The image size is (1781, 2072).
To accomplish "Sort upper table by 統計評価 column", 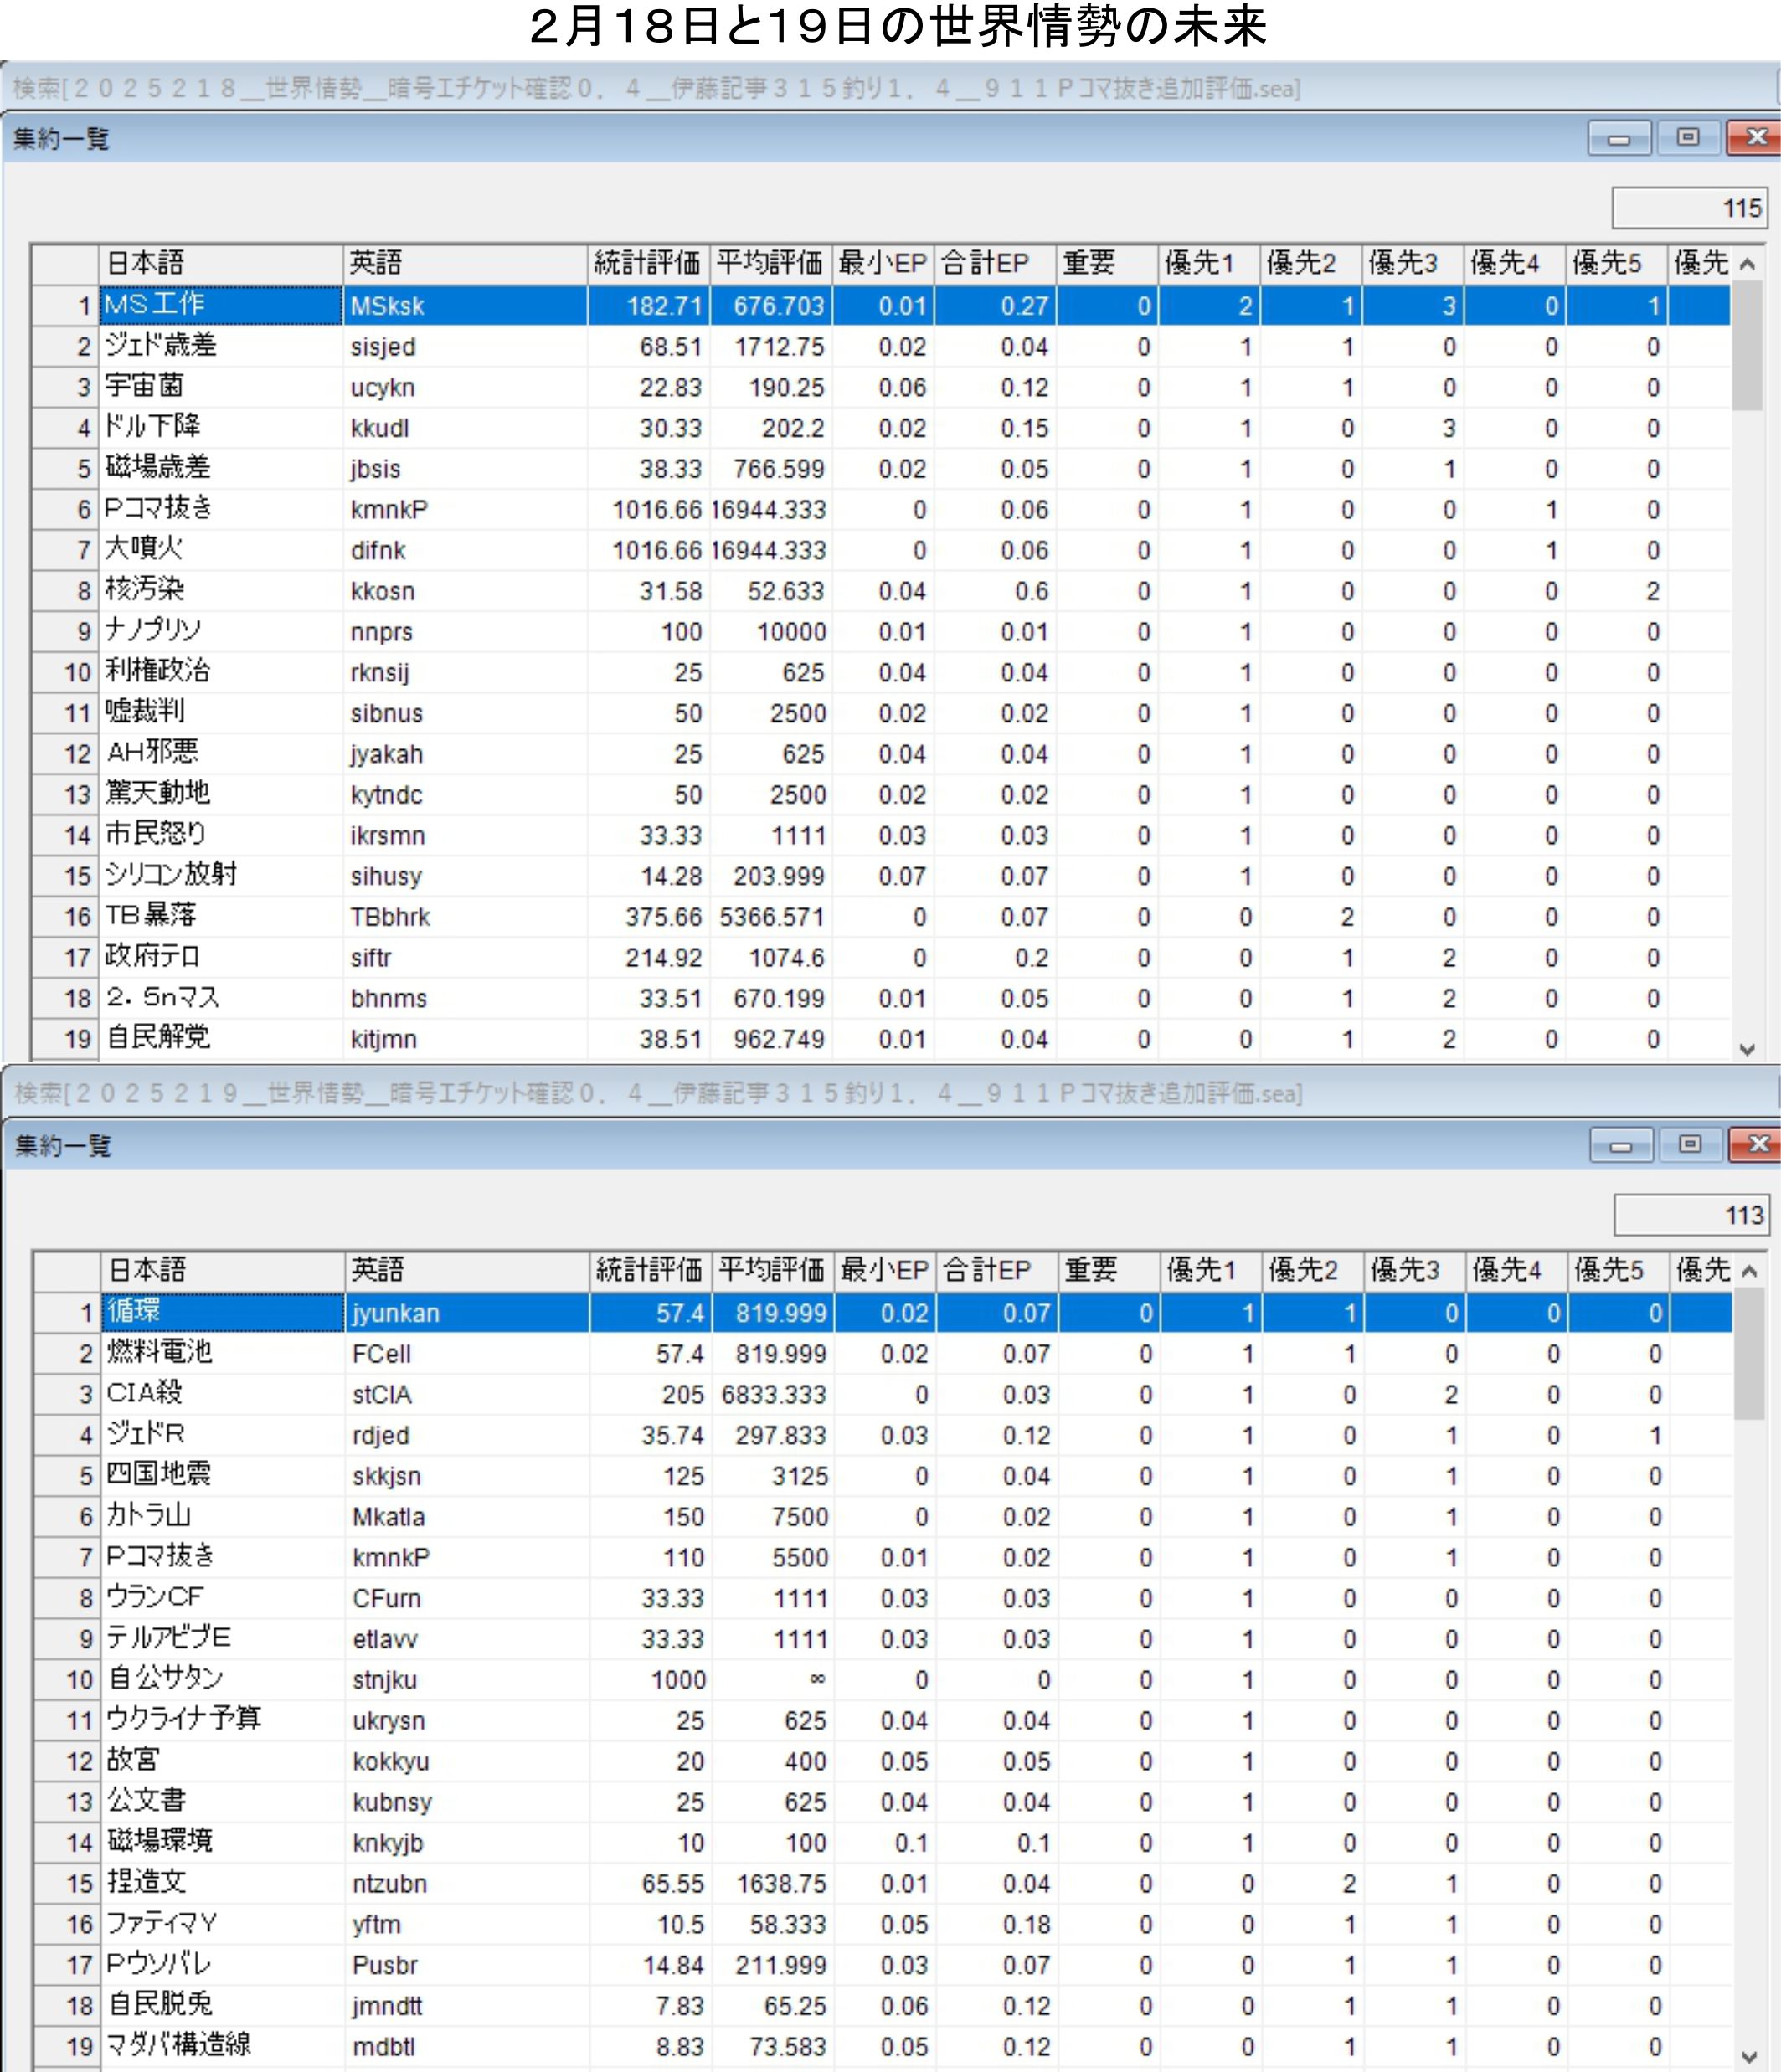I will [647, 263].
